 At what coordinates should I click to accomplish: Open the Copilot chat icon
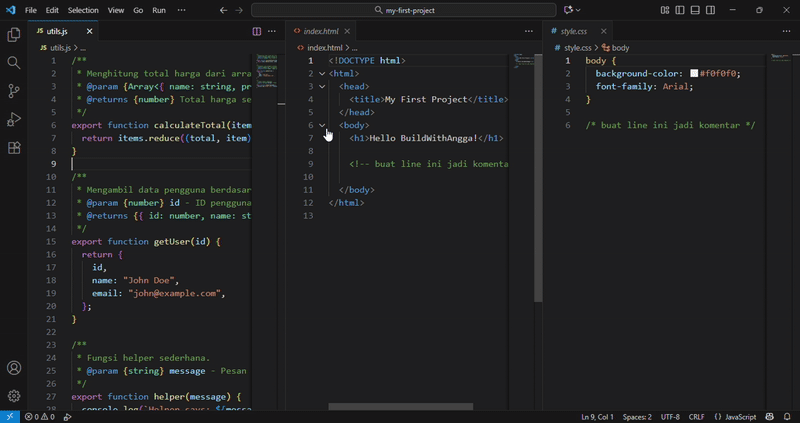[568, 10]
